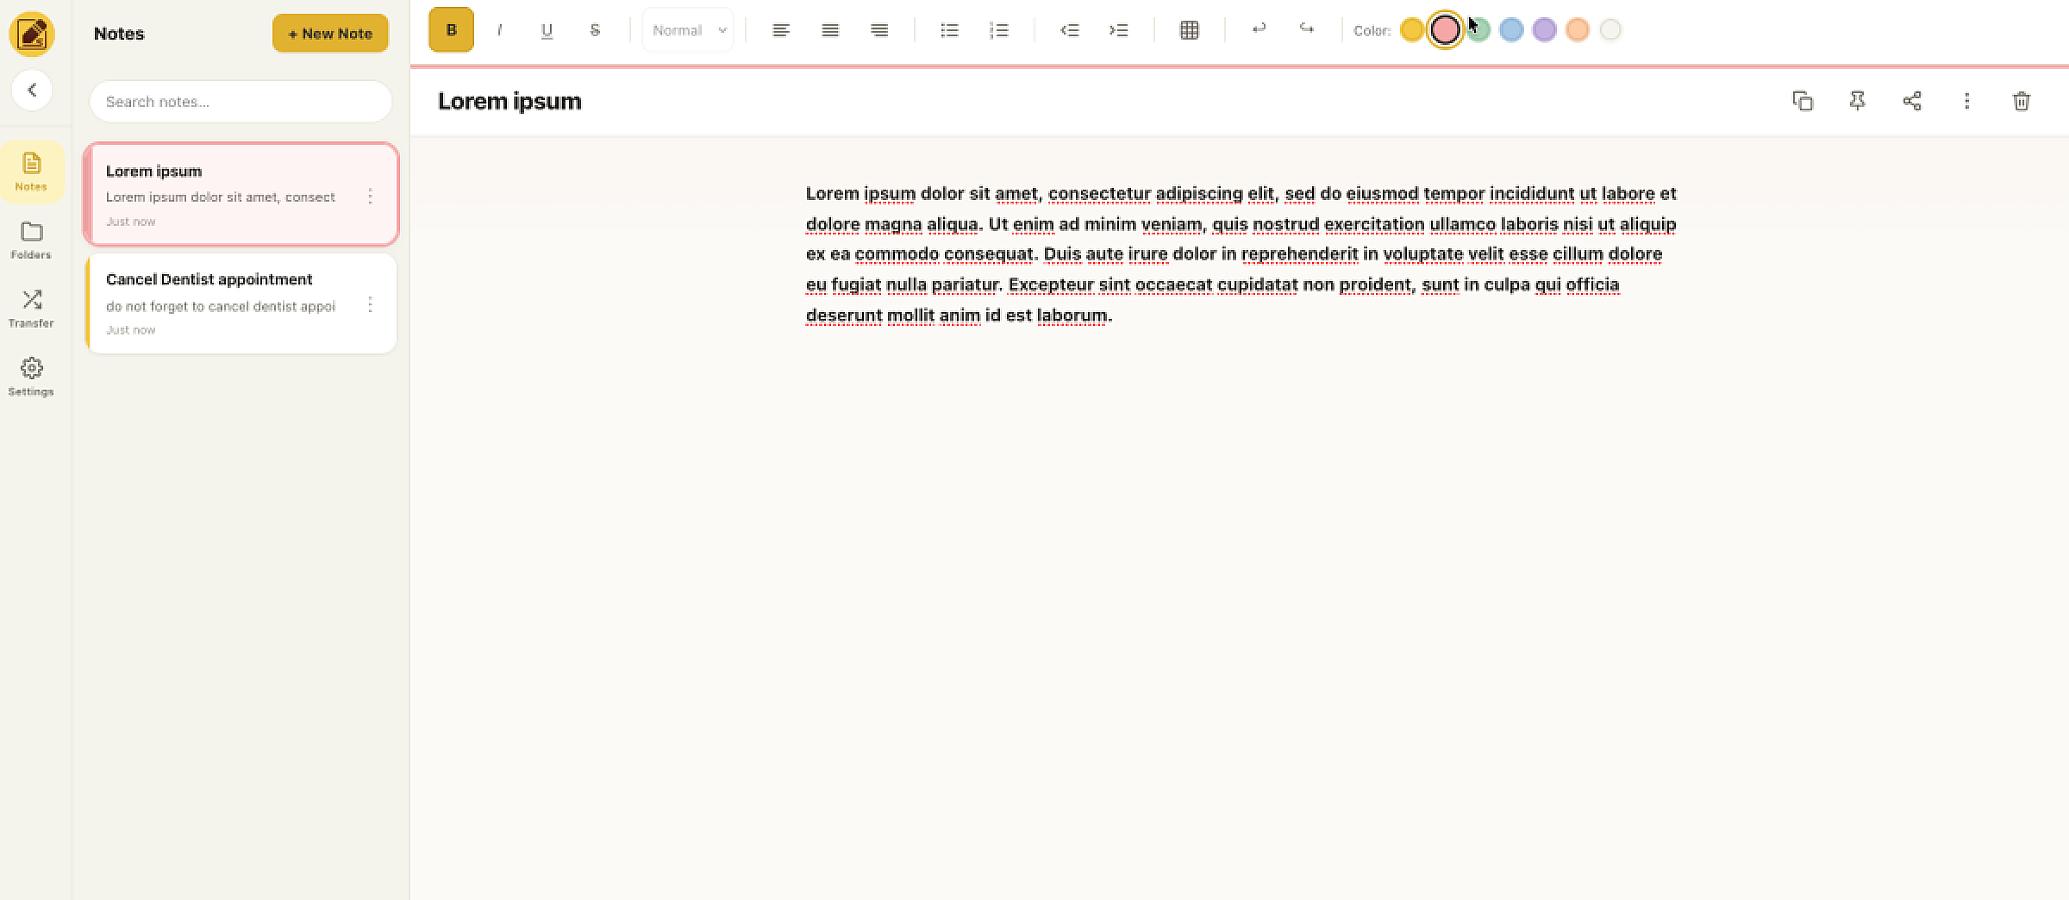Choose the purple note color
The image size is (2069, 900).
point(1544,30)
